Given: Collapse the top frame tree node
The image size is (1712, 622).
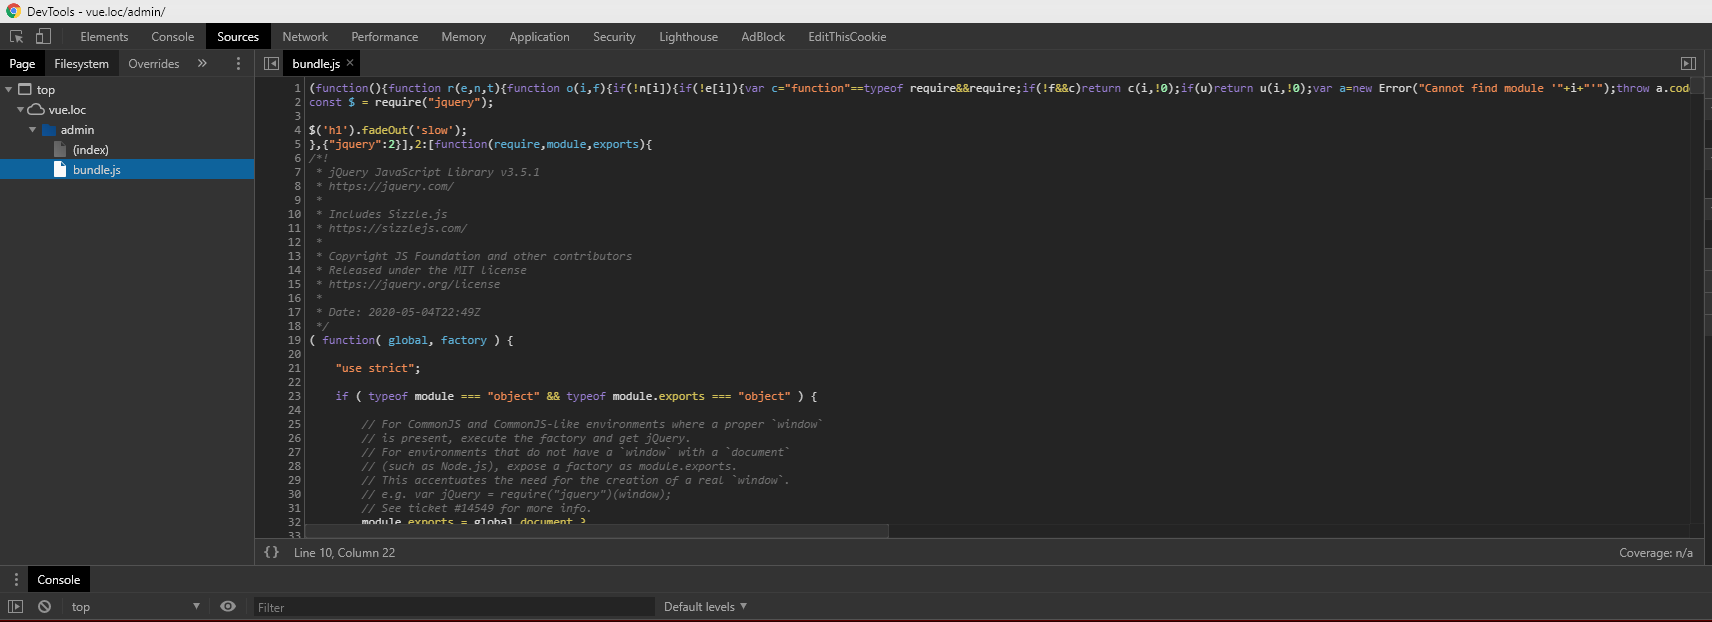Looking at the screenshot, I should point(9,90).
